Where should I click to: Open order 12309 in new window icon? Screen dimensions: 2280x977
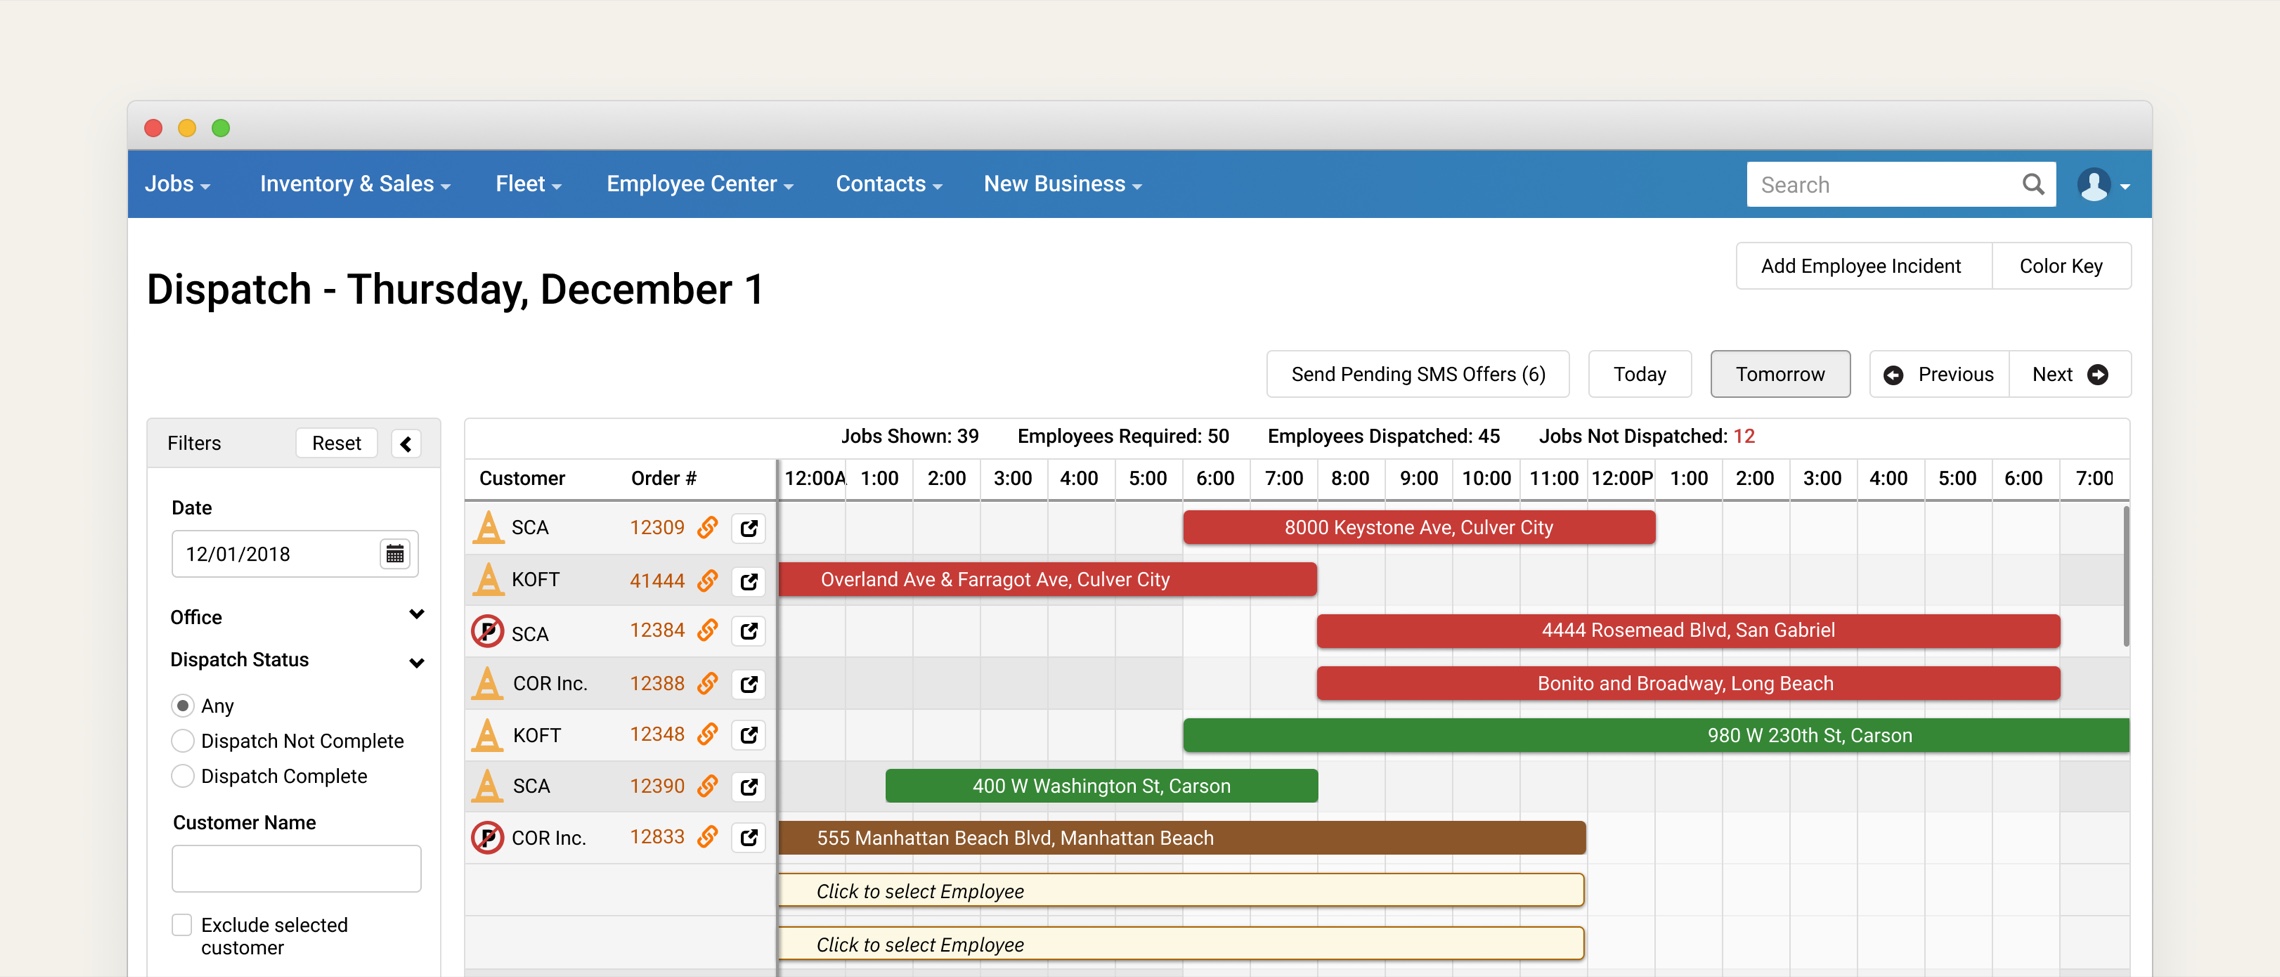[x=749, y=528]
